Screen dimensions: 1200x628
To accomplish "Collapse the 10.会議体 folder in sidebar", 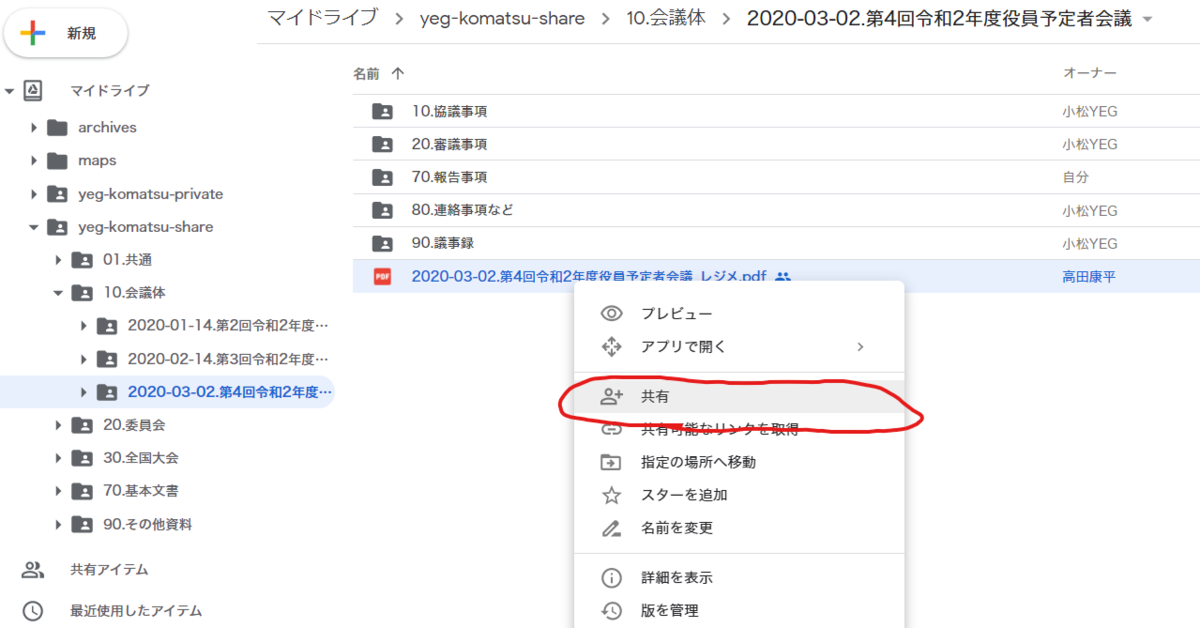I will click(58, 293).
